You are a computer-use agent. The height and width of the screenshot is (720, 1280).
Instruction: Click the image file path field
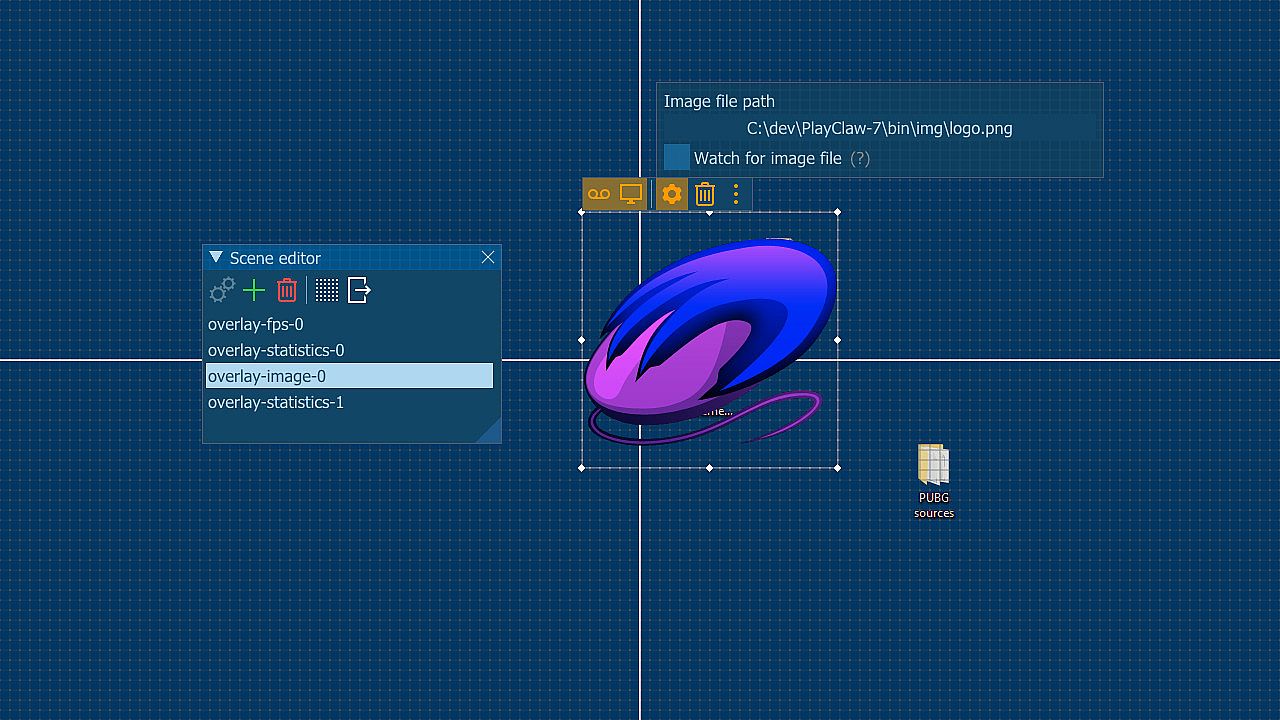[x=879, y=129]
